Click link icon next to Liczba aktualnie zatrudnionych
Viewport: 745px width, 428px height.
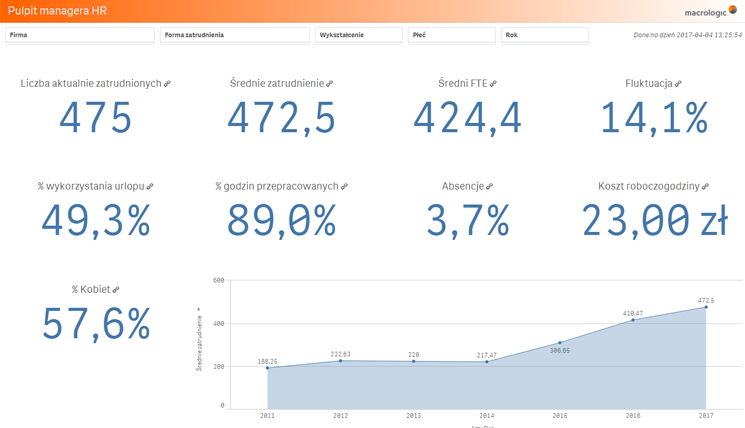click(167, 84)
